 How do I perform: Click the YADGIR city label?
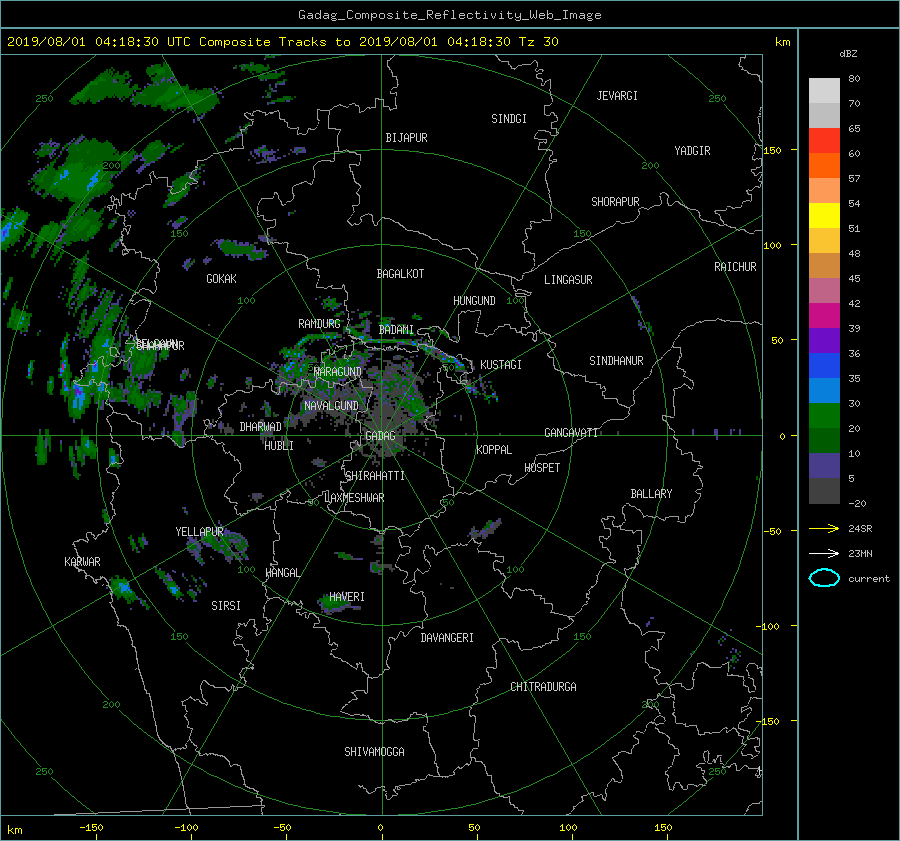coord(692,151)
